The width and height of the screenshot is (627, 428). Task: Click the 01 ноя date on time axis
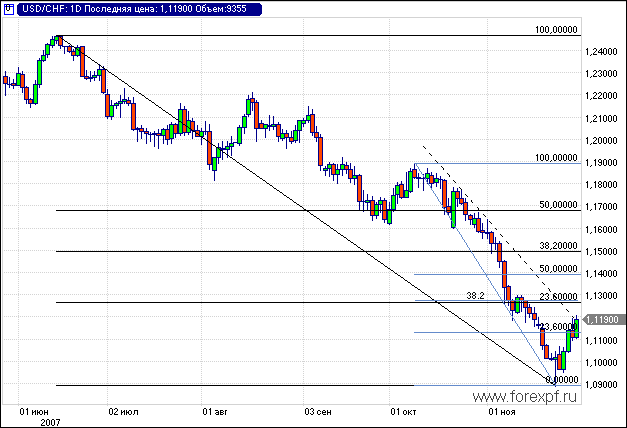click(x=502, y=411)
